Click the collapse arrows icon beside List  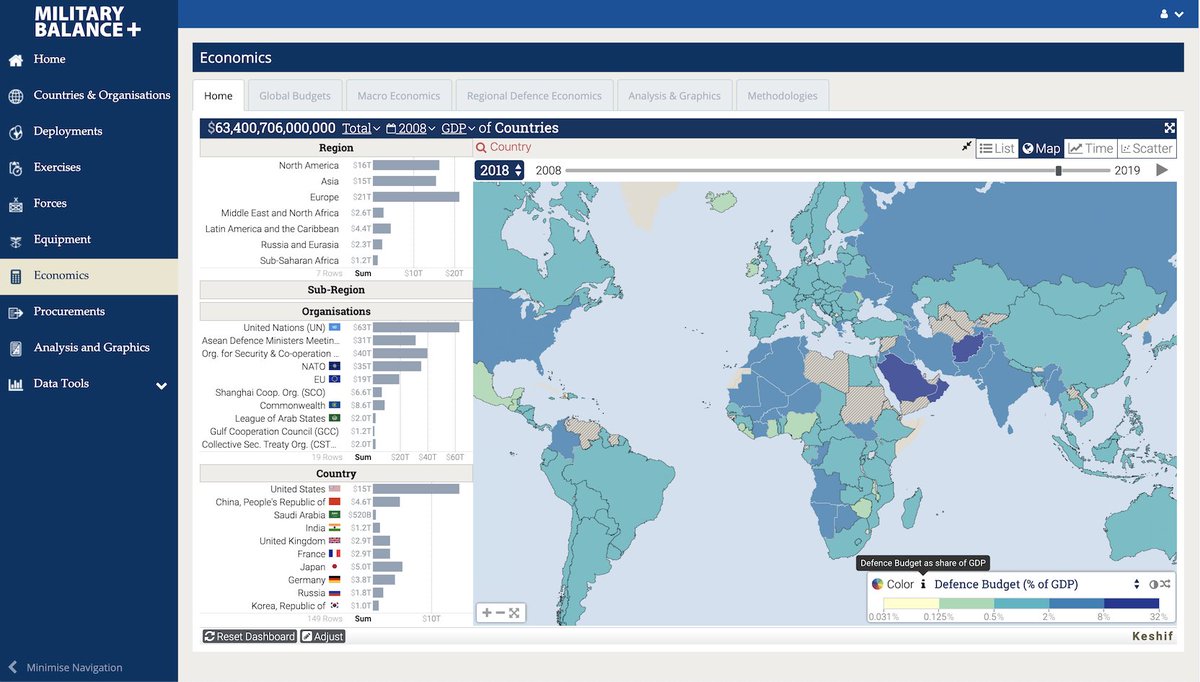point(966,146)
